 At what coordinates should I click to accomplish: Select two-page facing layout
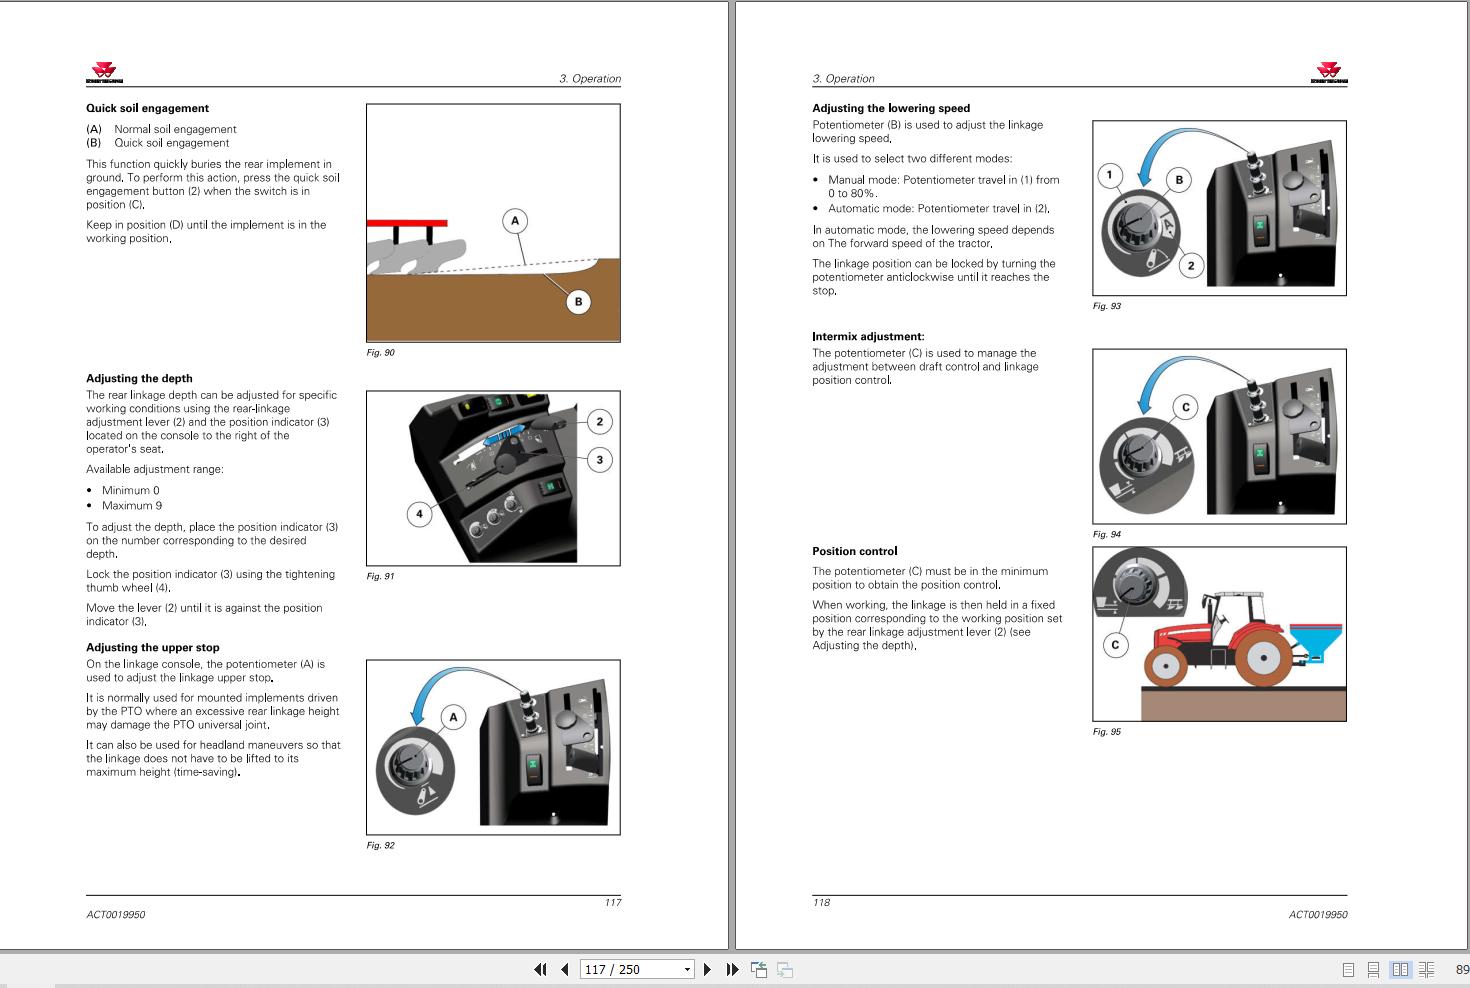[1400, 969]
